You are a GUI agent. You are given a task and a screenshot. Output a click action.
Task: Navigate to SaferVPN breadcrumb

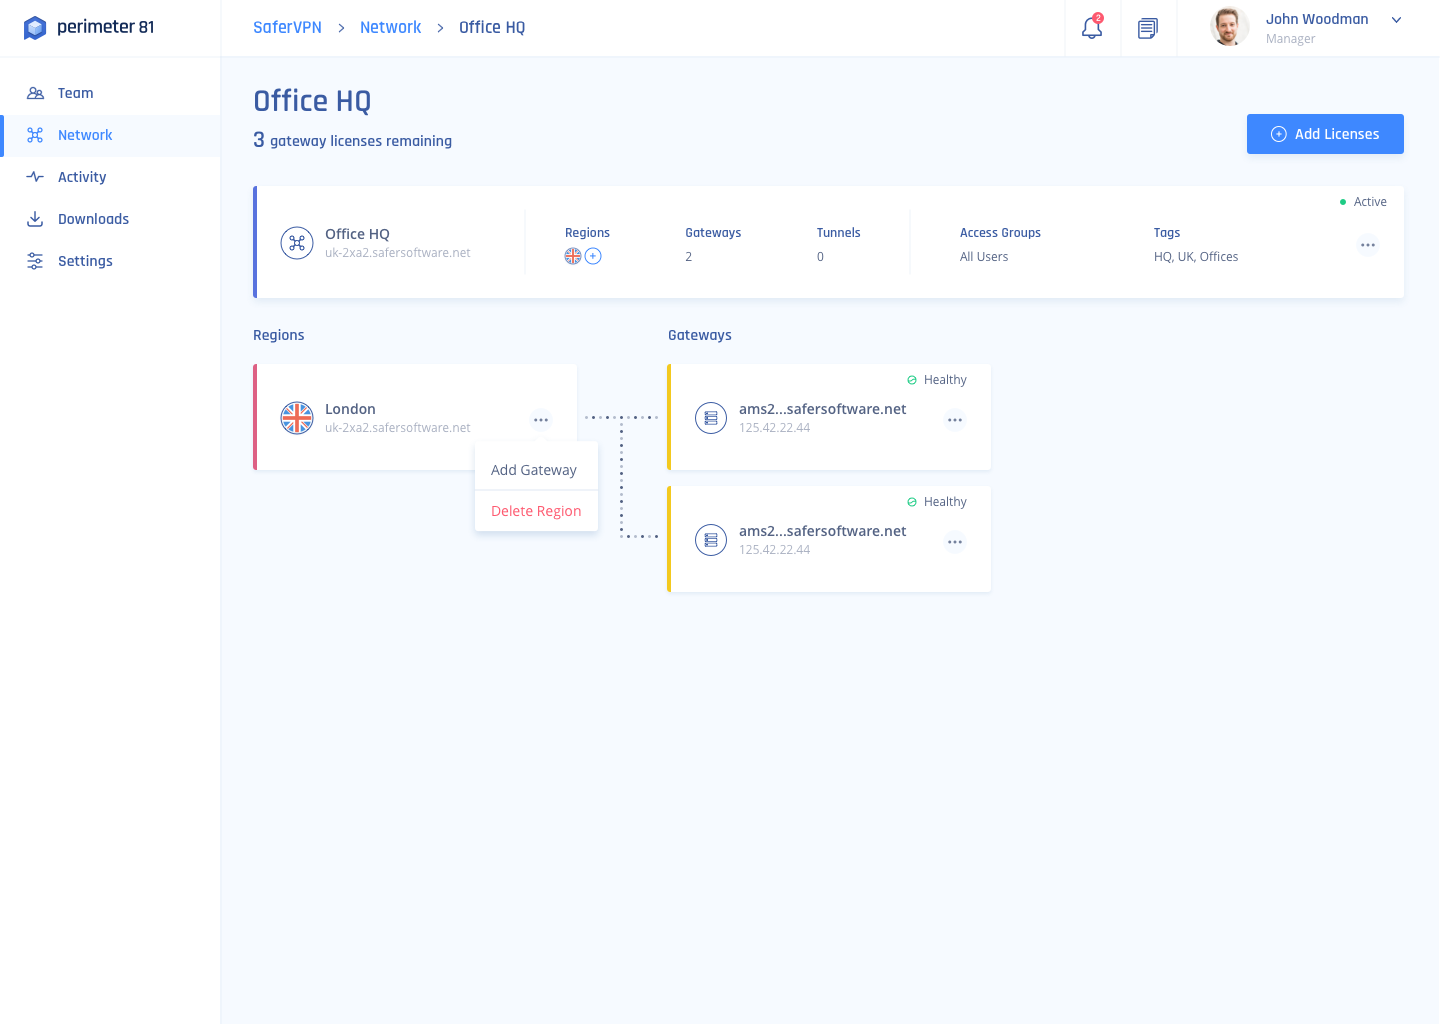287,27
